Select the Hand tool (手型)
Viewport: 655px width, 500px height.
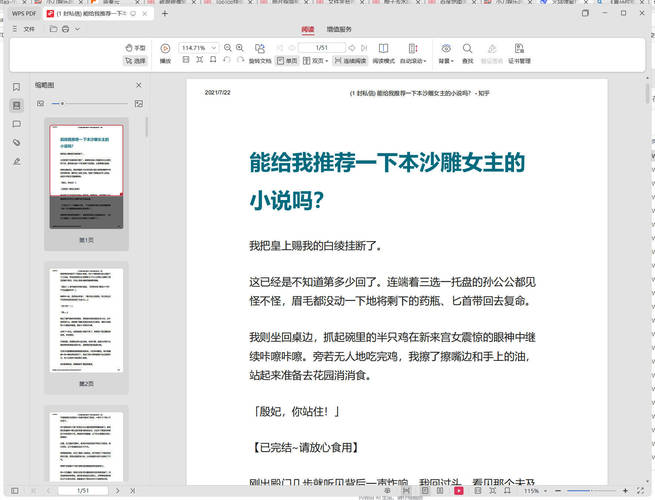(x=134, y=47)
